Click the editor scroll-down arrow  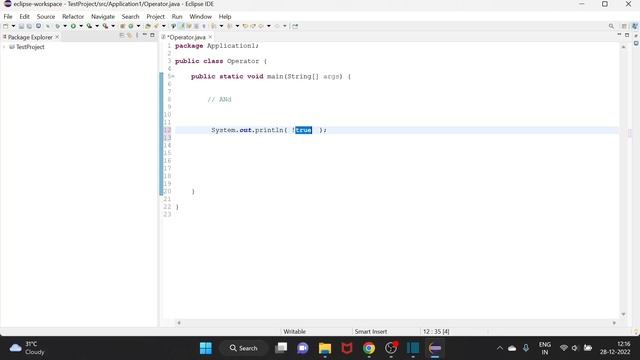[623, 314]
